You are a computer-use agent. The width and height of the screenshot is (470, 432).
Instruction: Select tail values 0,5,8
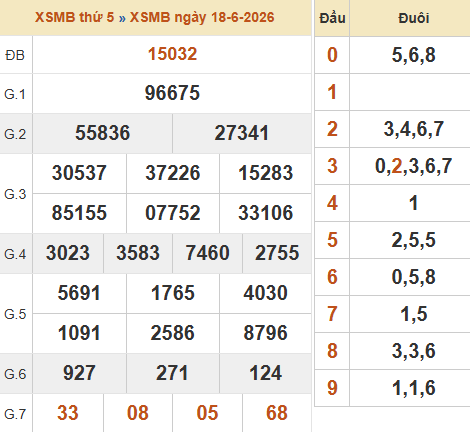414,277
